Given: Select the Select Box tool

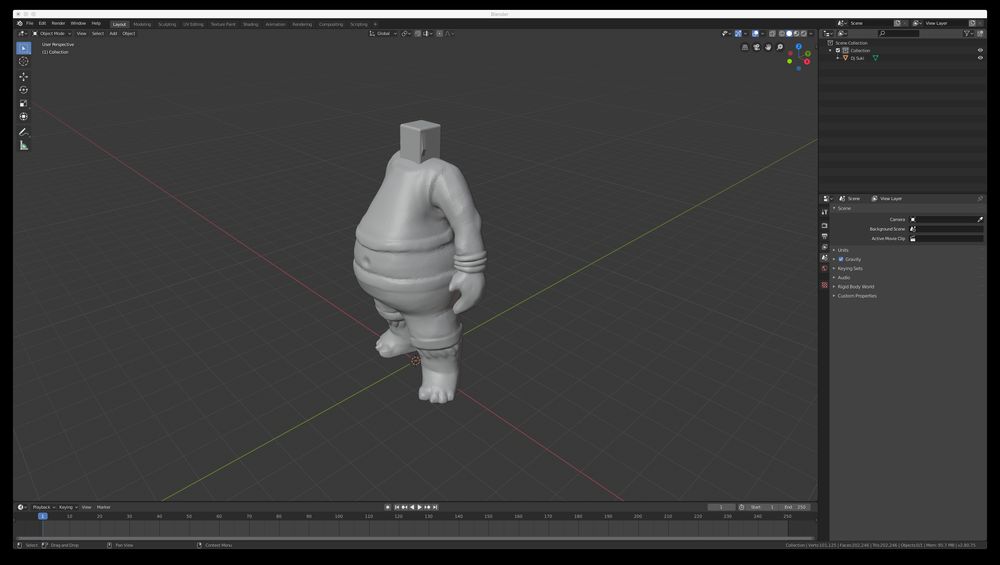Looking at the screenshot, I should pos(24,48).
